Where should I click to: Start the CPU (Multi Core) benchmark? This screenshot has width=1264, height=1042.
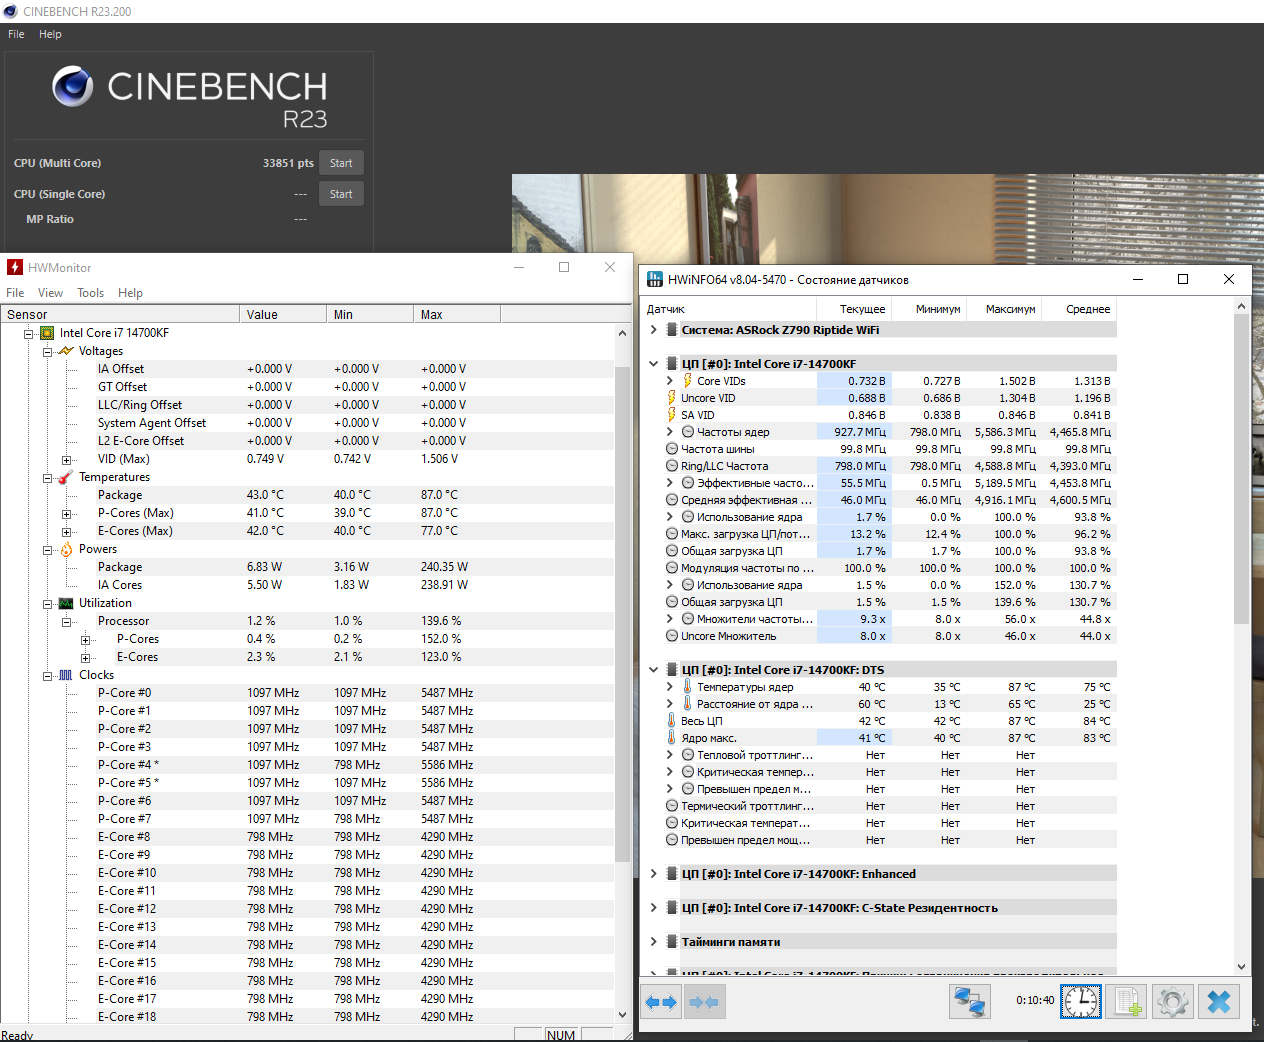coord(341,163)
